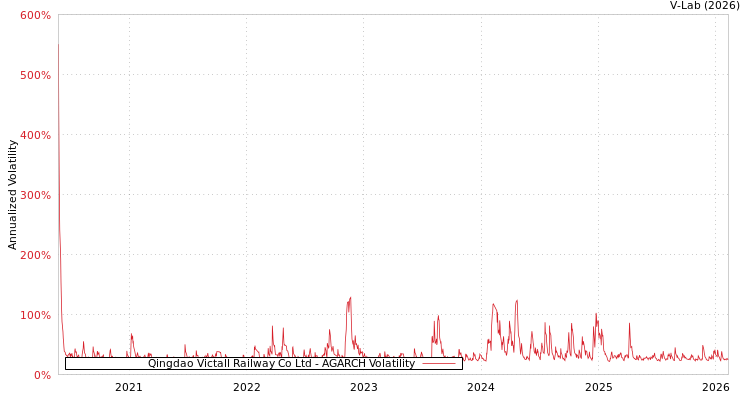The width and height of the screenshot is (750, 400).
Task: Click the red line sample in legend
Action: point(439,364)
